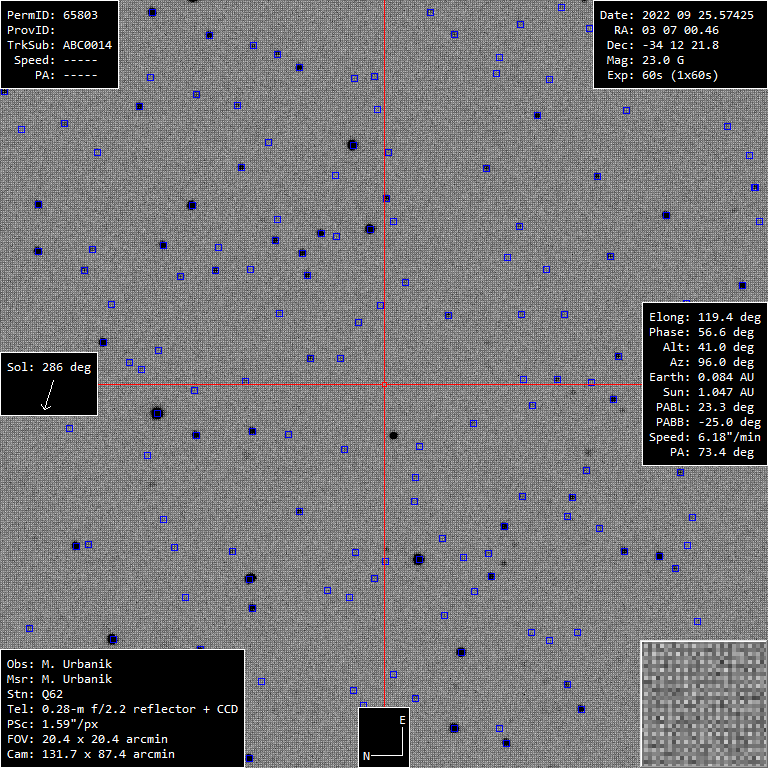The height and width of the screenshot is (768, 768).
Task: Open the zoomed target thumbnail in corner
Action: 703,703
